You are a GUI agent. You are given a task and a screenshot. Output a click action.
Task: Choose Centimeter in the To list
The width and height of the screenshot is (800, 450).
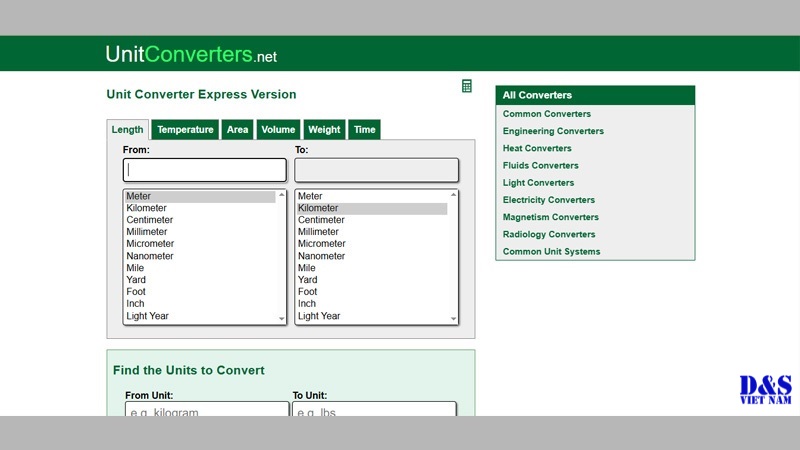[x=372, y=220]
